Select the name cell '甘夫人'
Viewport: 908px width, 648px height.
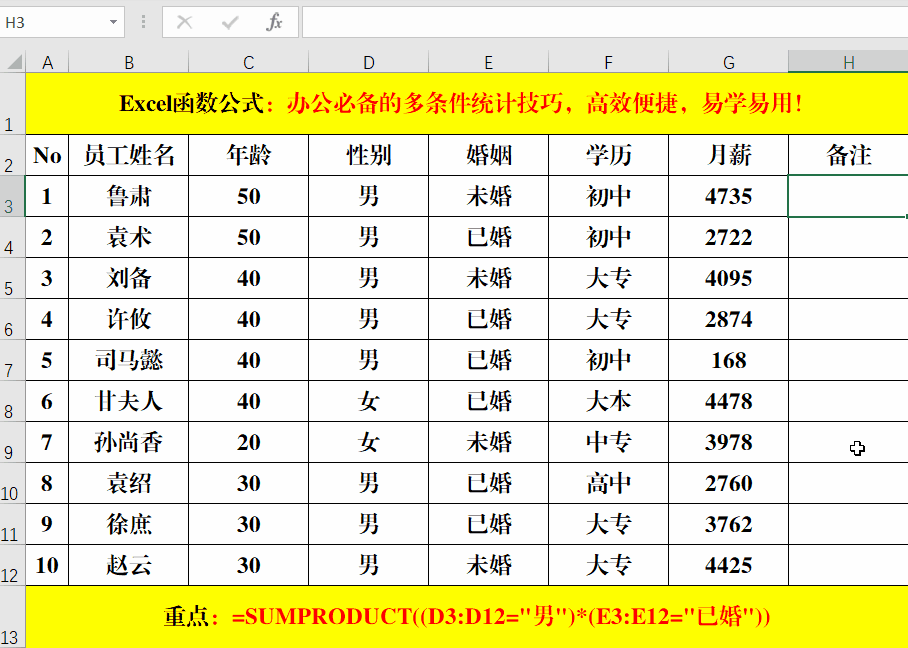click(129, 401)
